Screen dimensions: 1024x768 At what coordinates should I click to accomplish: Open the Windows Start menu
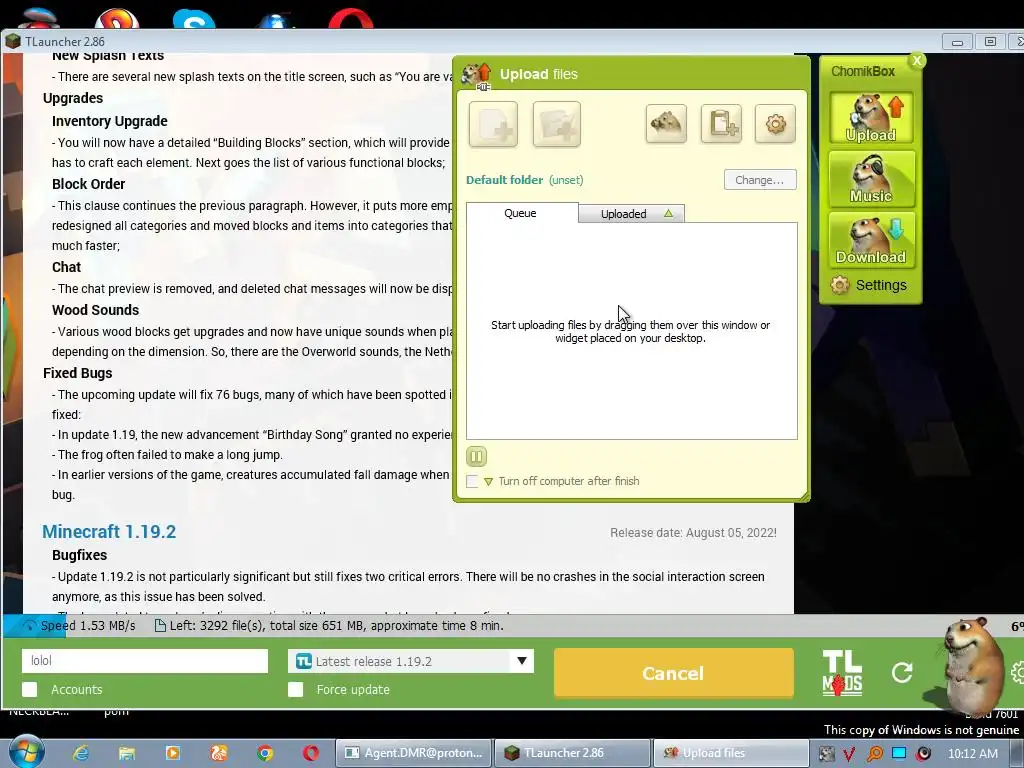tap(26, 752)
